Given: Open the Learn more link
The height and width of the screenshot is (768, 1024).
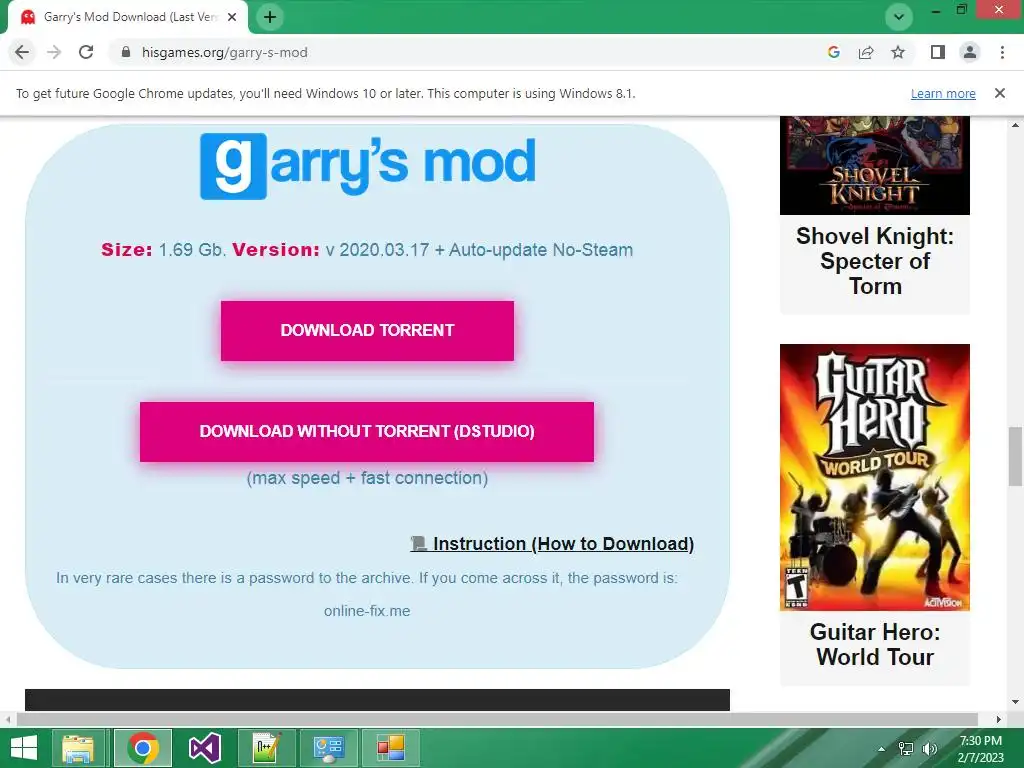Looking at the screenshot, I should pos(943,93).
